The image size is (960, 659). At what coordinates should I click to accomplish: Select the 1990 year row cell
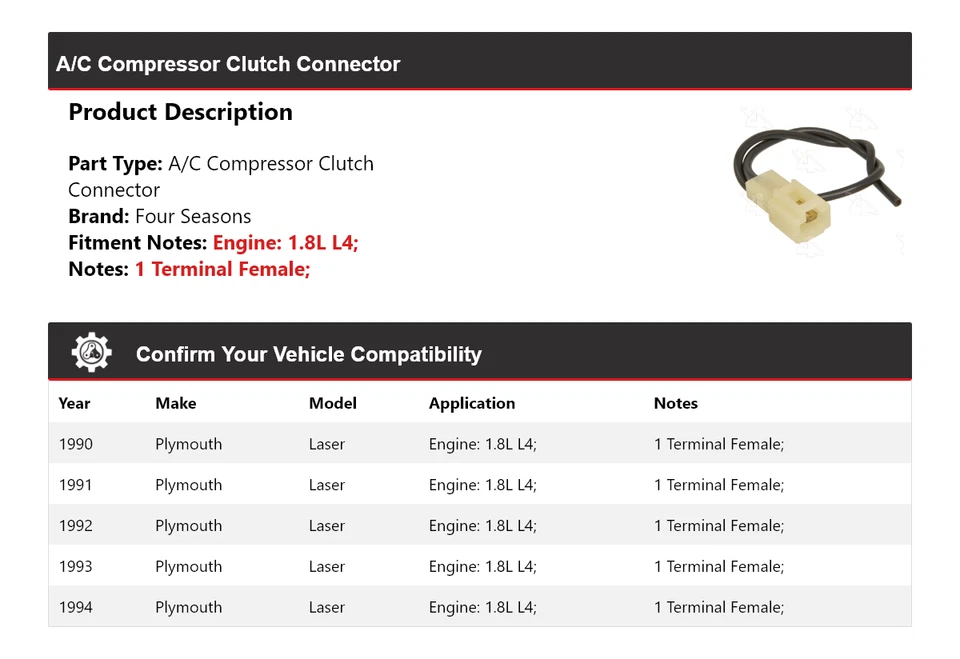[75, 444]
